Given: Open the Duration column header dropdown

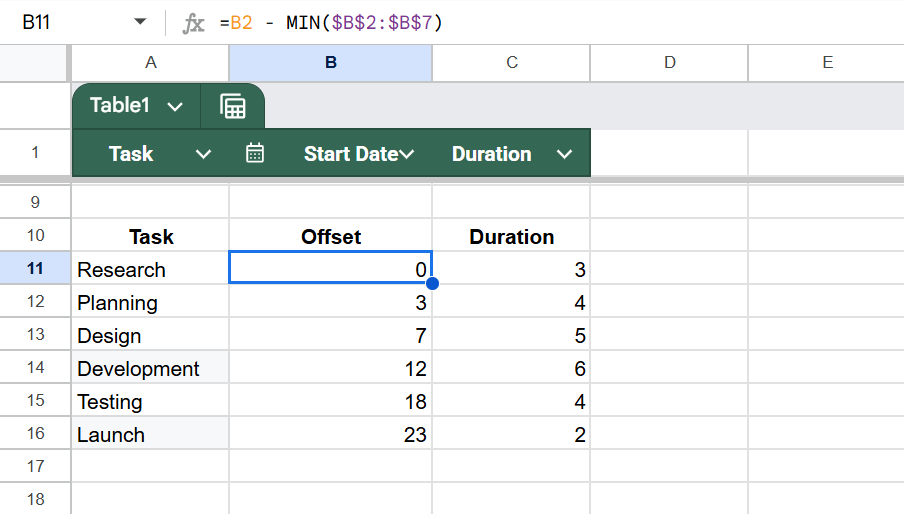Looking at the screenshot, I should pyautogui.click(x=564, y=154).
